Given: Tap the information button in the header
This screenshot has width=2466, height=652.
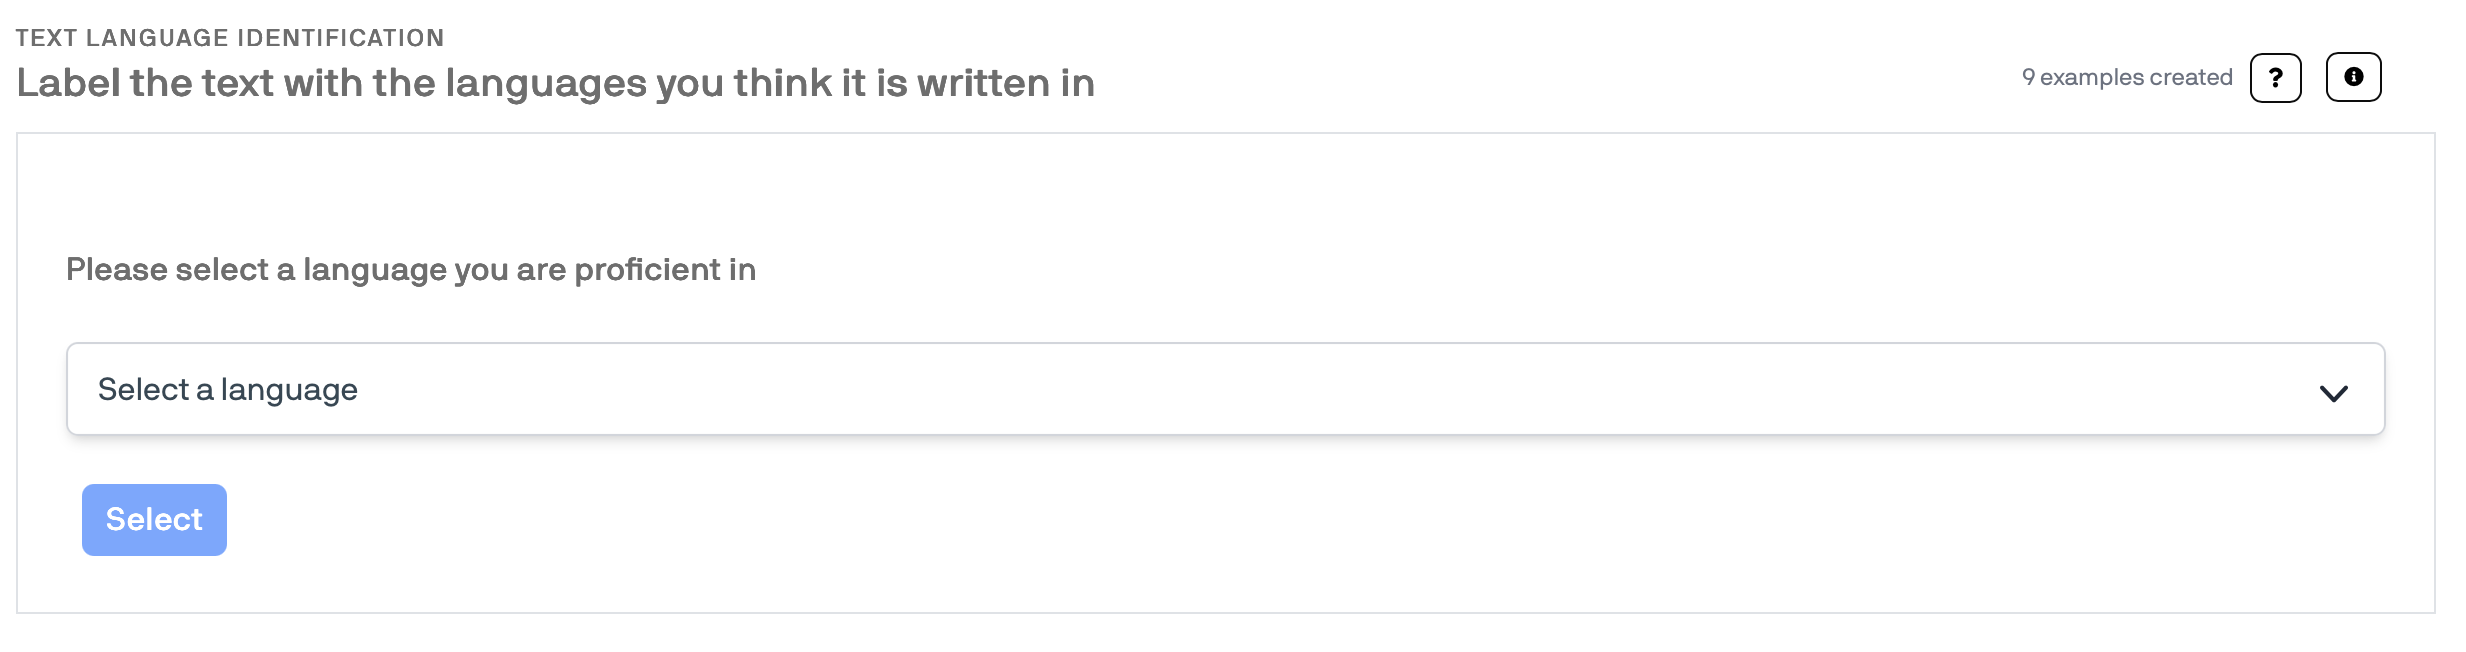Looking at the screenshot, I should click(x=2353, y=78).
